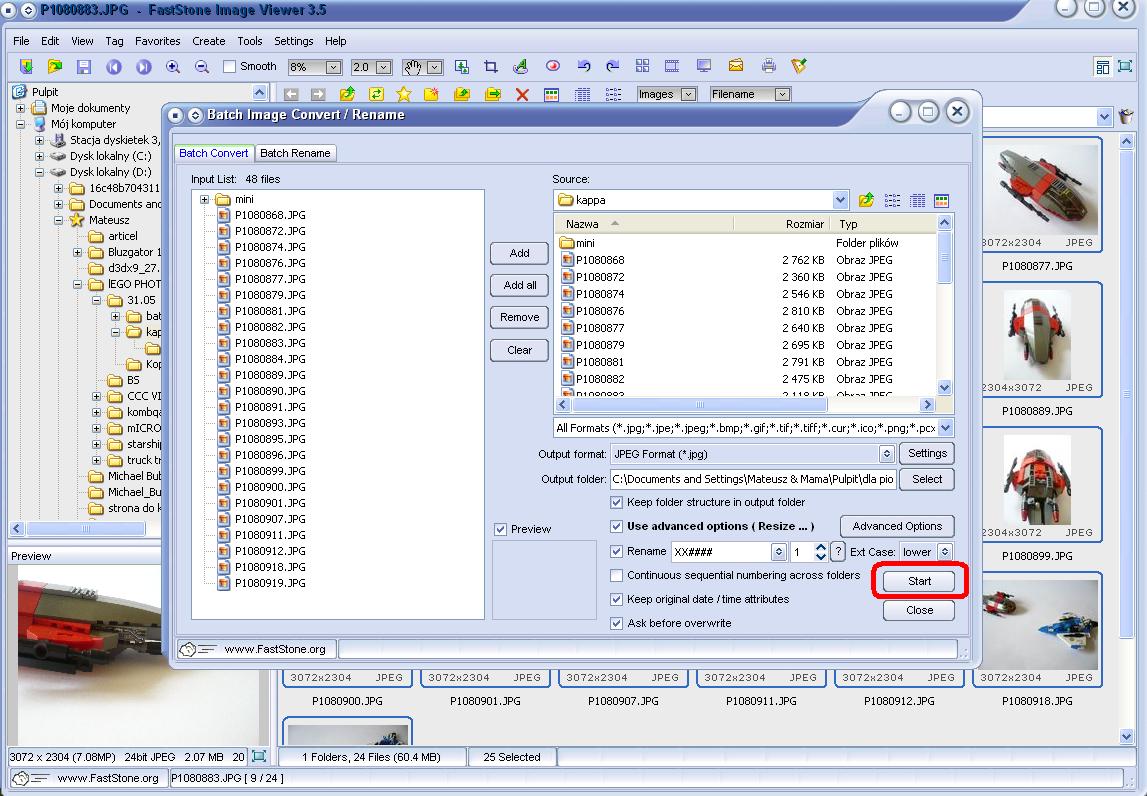
Task: Click the red-eye removal icon
Action: tap(553, 66)
